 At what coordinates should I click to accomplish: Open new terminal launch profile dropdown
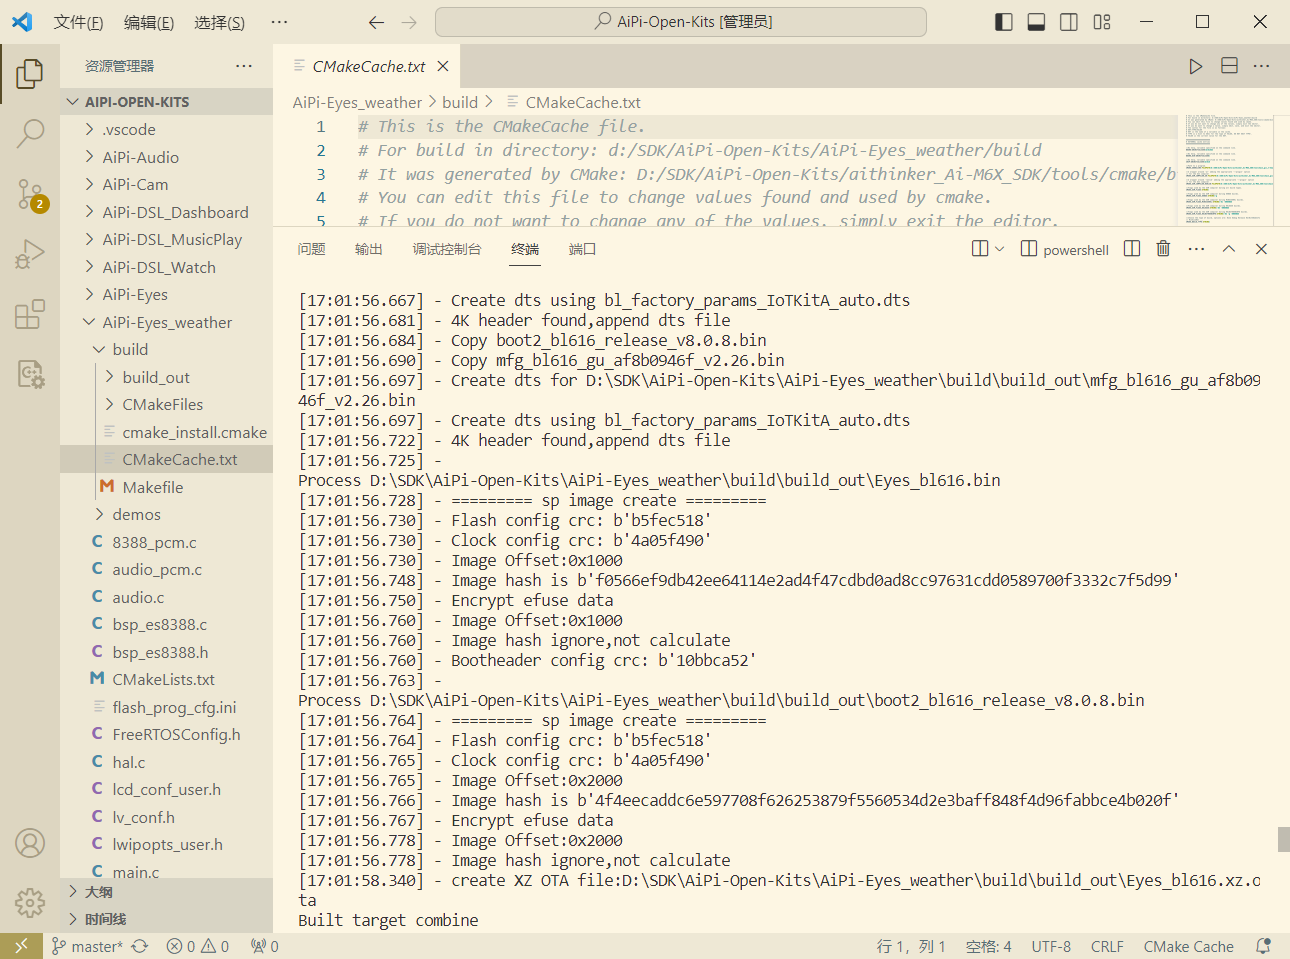tap(1000, 249)
